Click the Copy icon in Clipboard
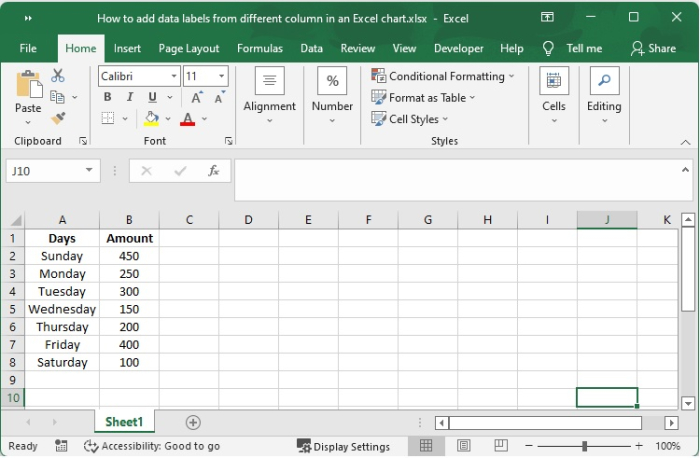The width and height of the screenshot is (700, 458). tap(58, 97)
